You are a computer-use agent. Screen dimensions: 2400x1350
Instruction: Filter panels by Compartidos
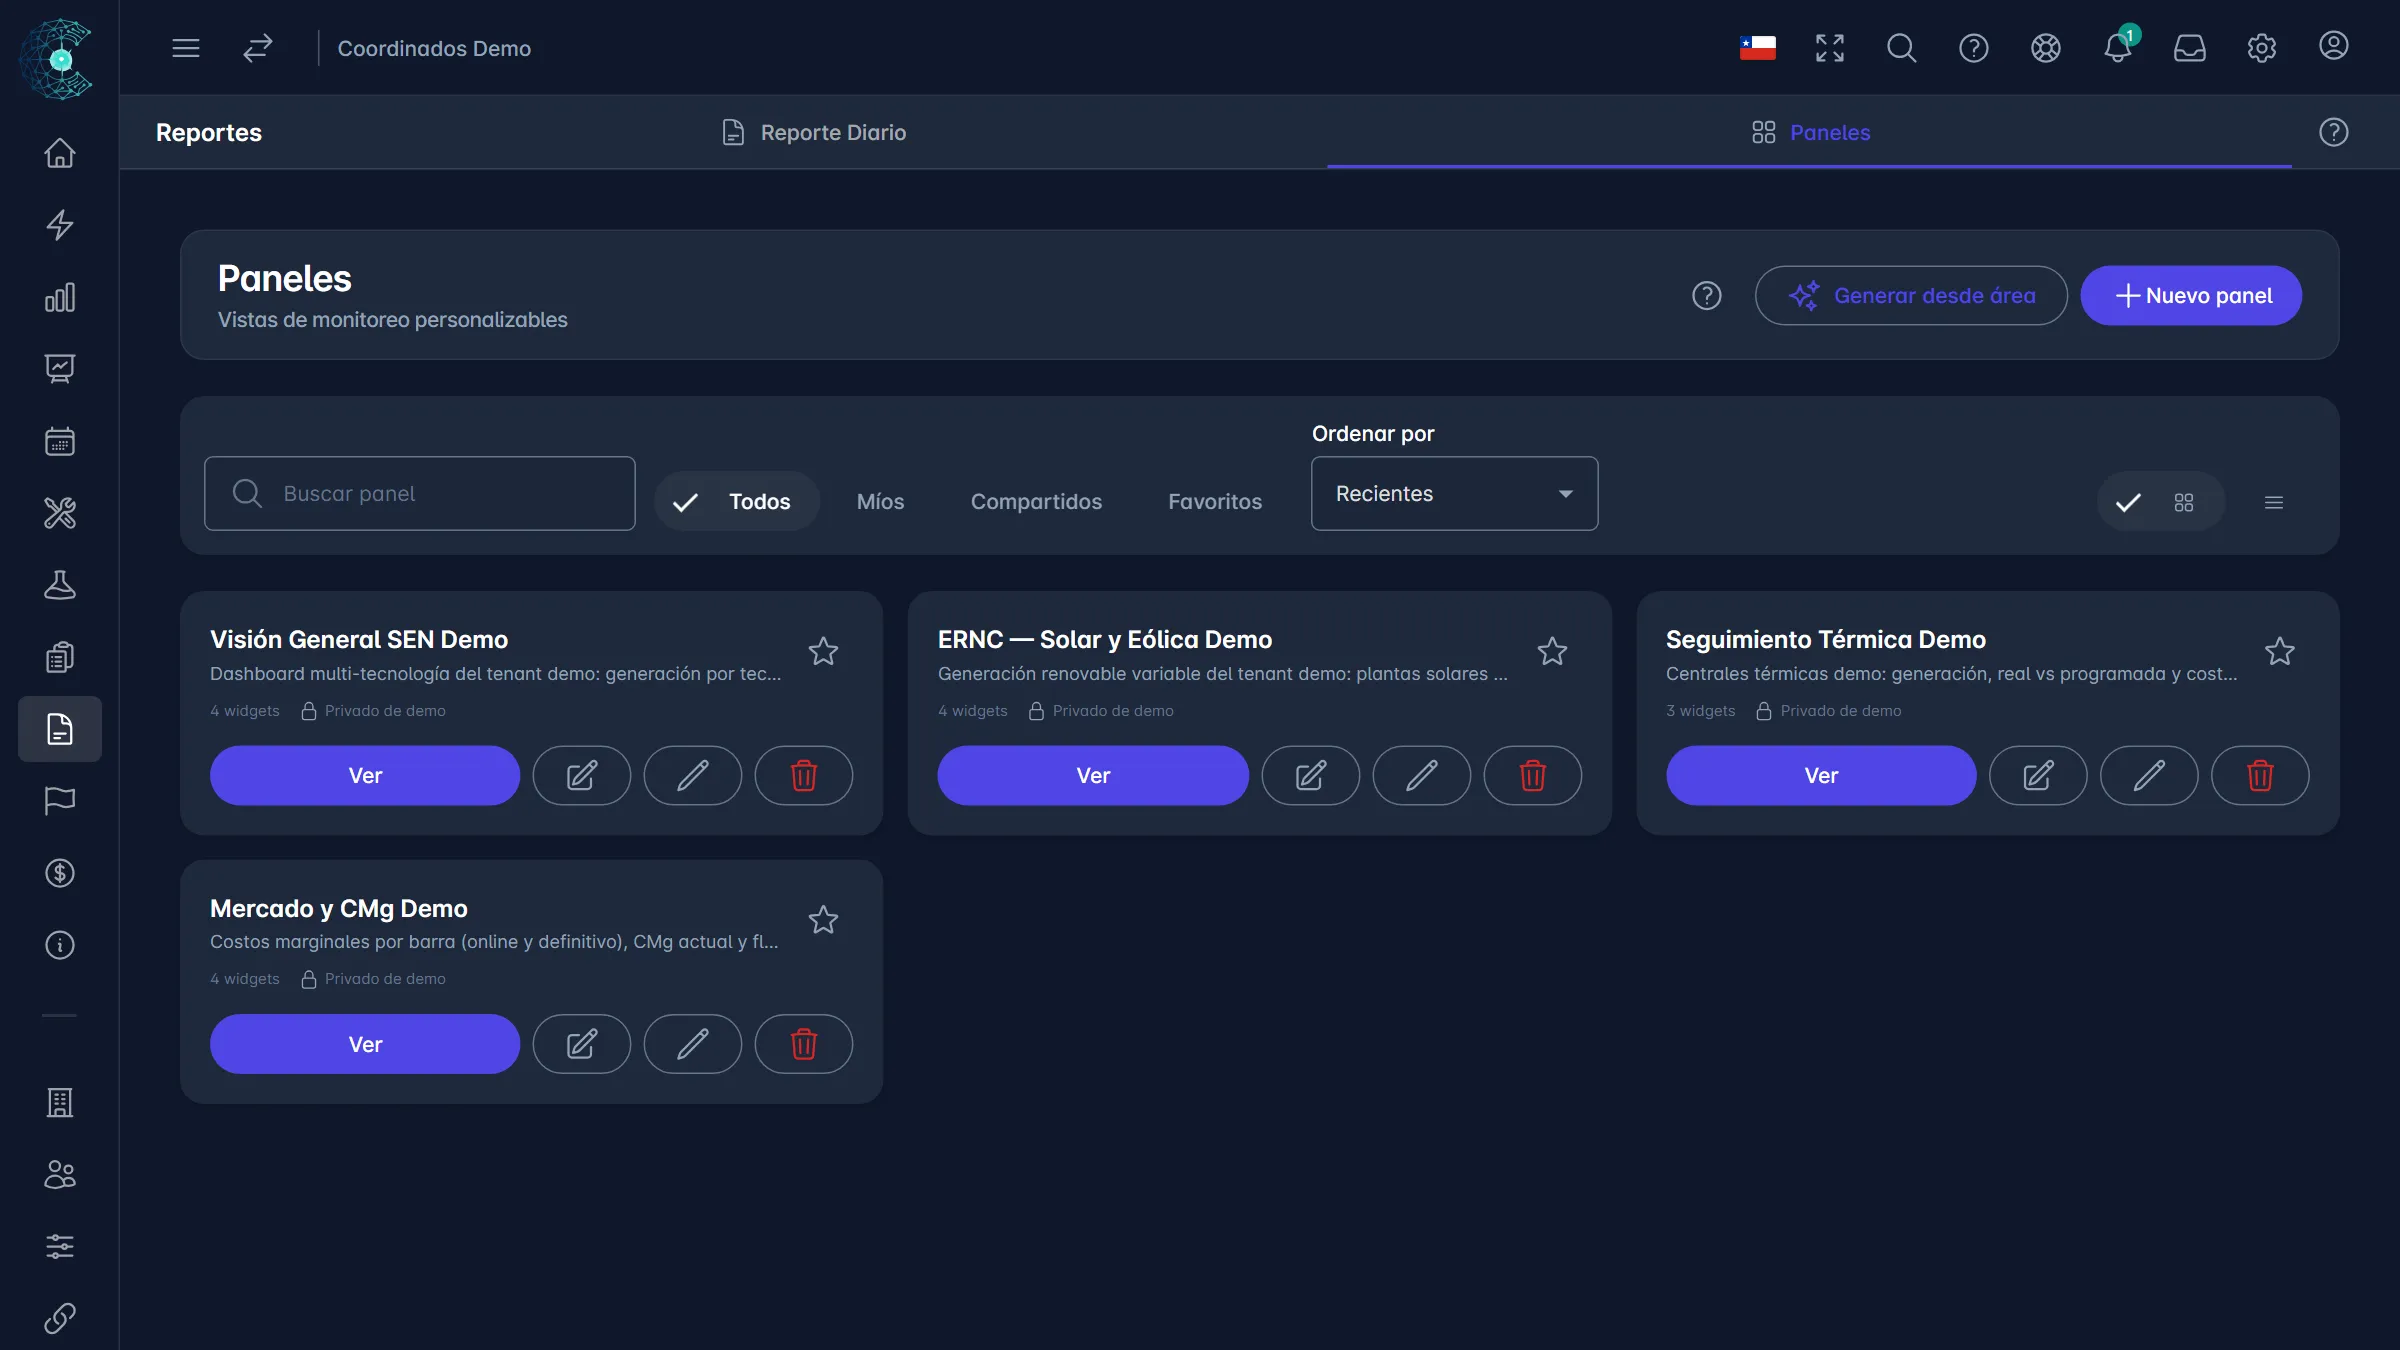click(x=1036, y=502)
